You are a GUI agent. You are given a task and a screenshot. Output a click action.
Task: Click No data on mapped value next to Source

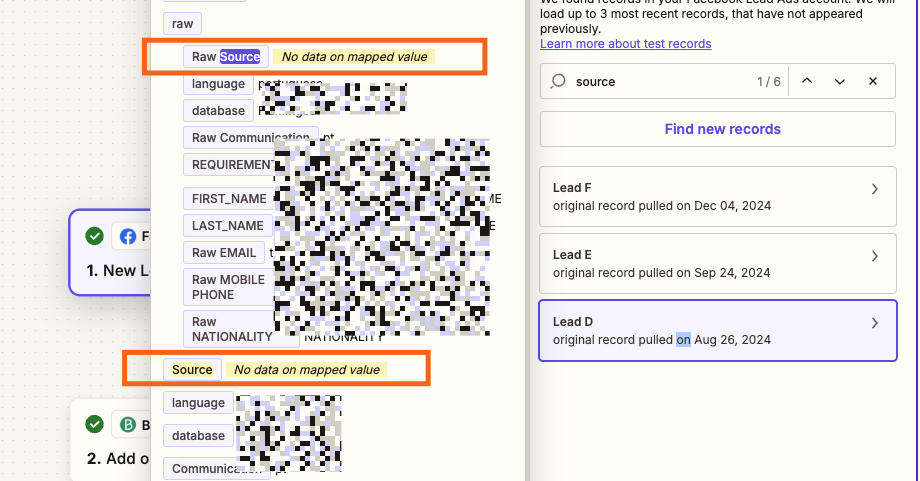pyautogui.click(x=307, y=370)
